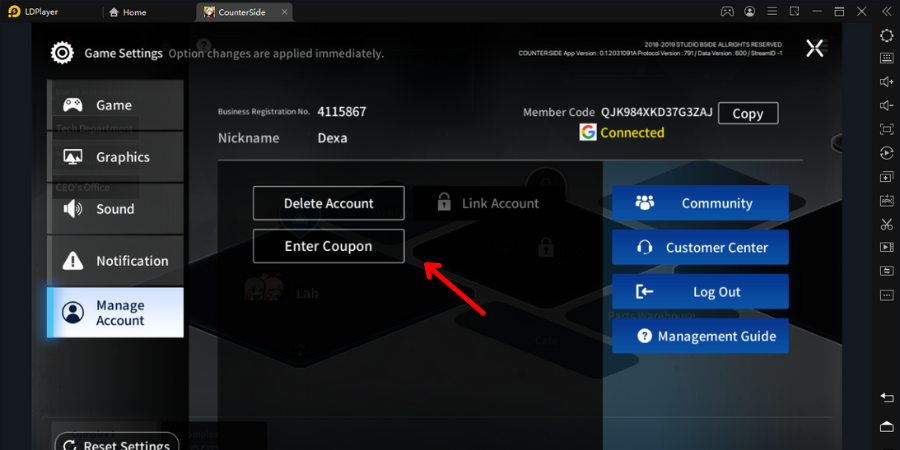Viewport: 900px width, 450px height.
Task: Switch to the LDPlayer Home tab
Action: pos(128,12)
